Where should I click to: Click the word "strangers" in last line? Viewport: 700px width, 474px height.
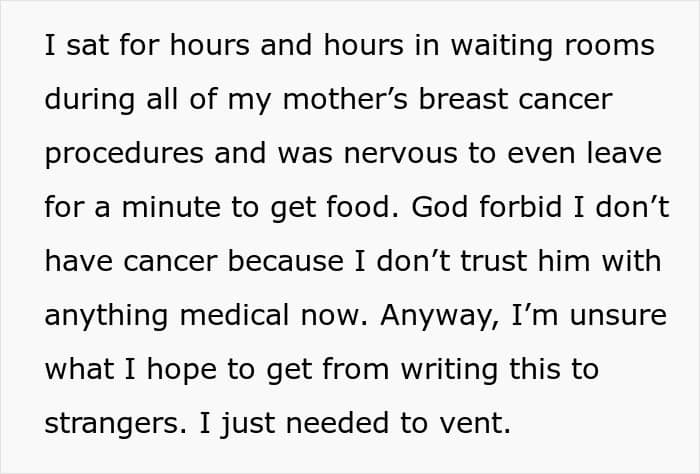tap(104, 425)
